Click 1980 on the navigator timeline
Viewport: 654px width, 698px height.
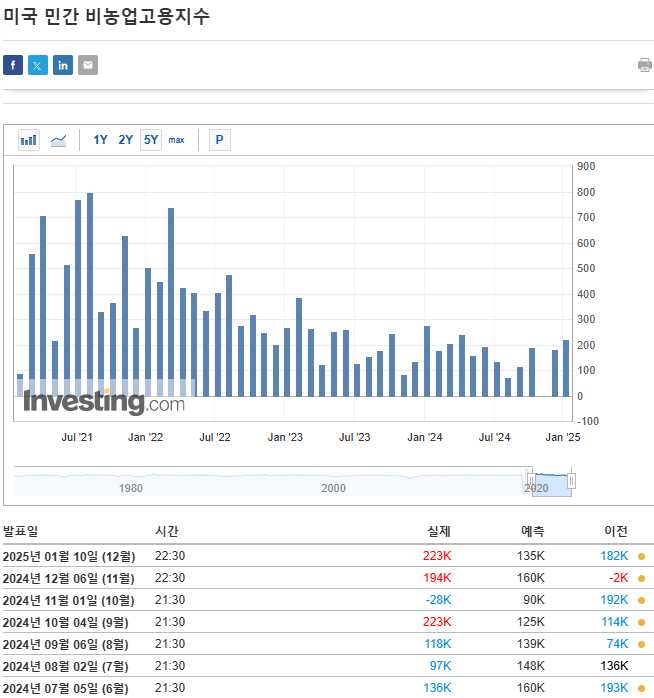pos(131,488)
